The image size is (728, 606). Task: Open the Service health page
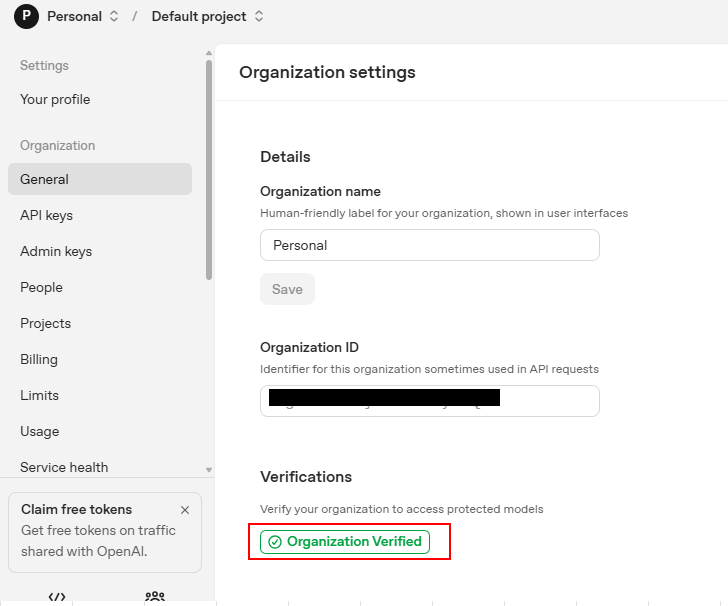click(64, 467)
